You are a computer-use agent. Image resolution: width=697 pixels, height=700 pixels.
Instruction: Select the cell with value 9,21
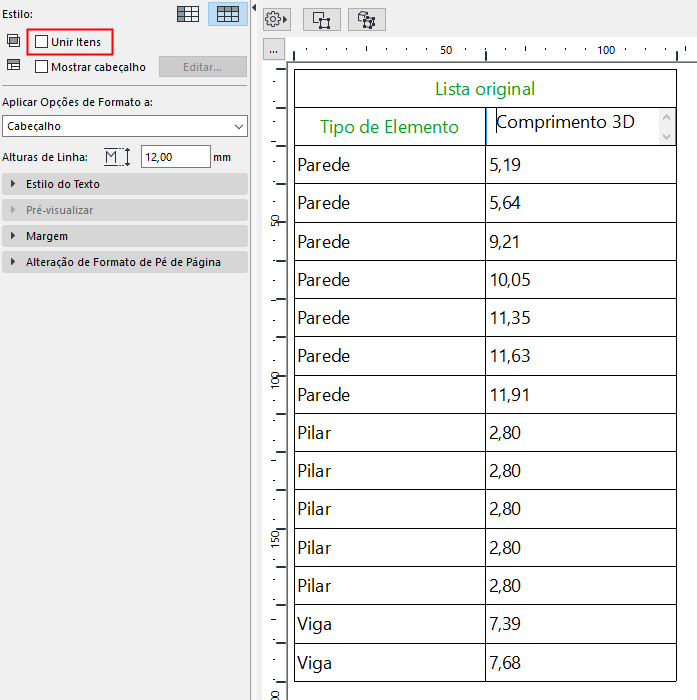[581, 242]
